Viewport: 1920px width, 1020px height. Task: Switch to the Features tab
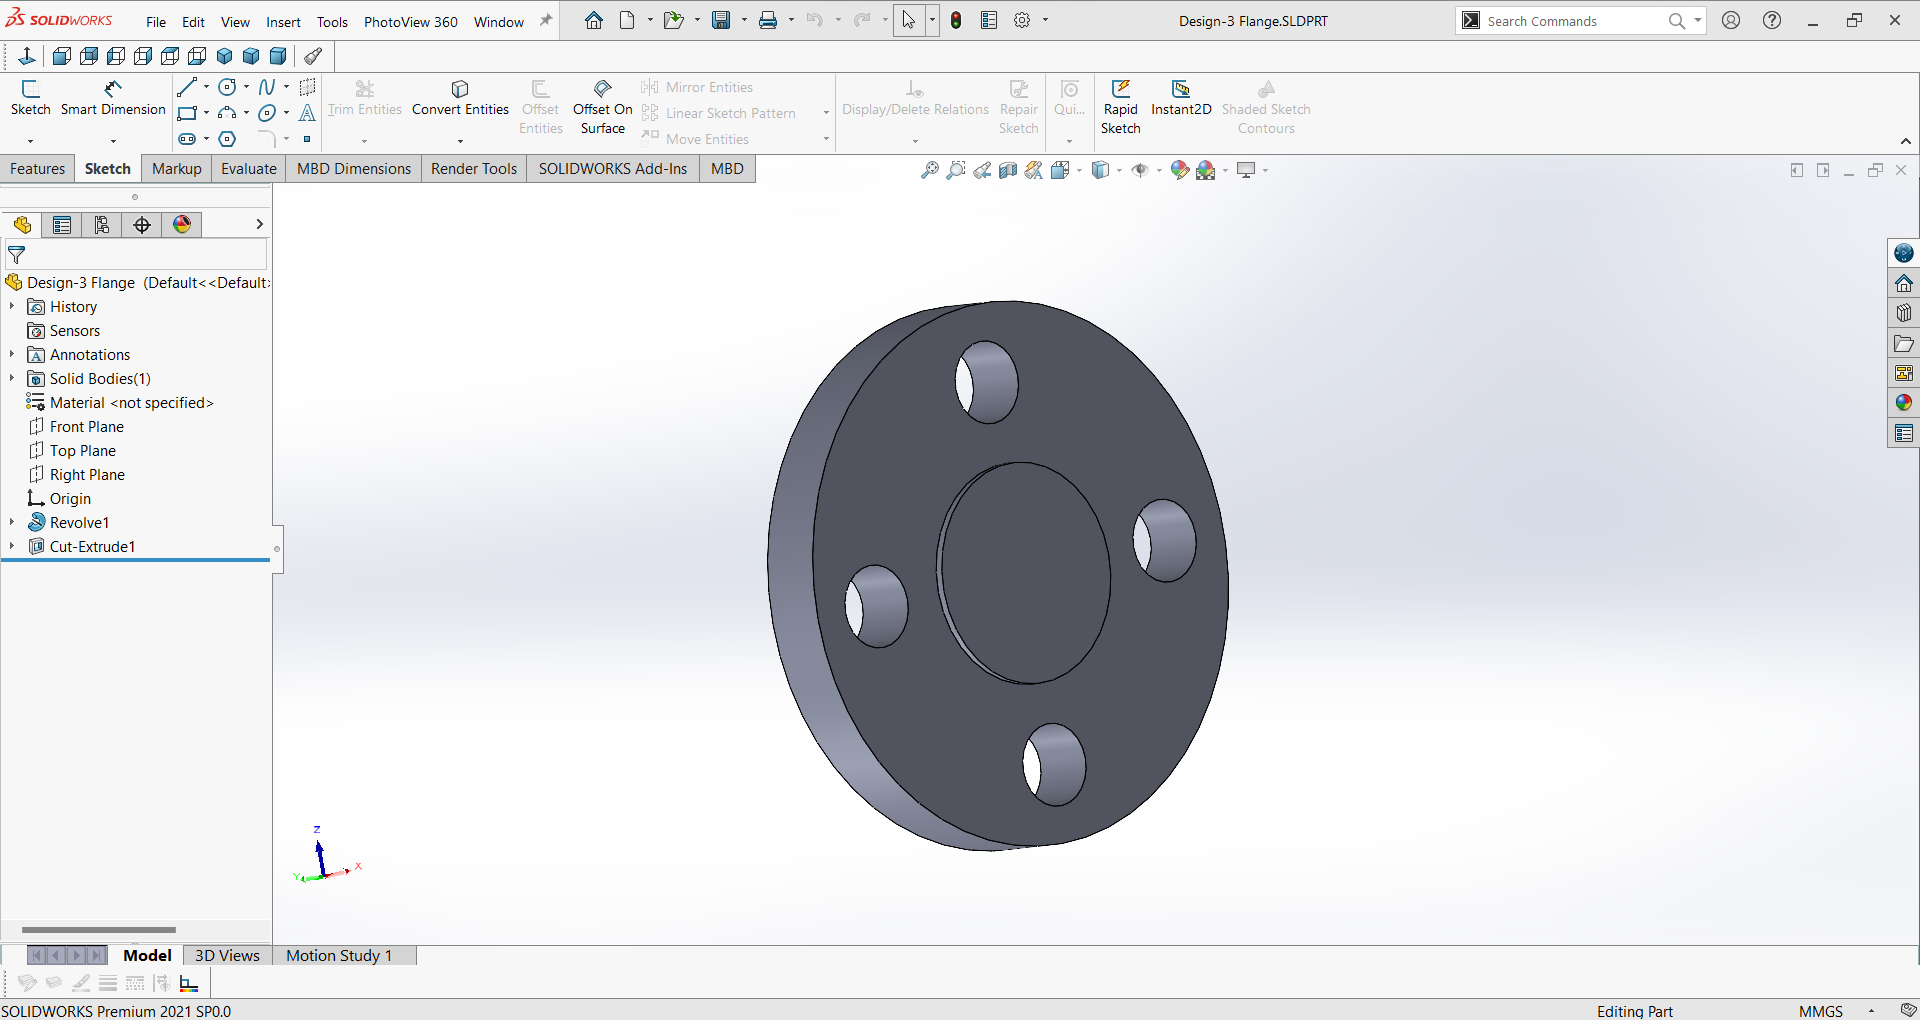coord(37,169)
